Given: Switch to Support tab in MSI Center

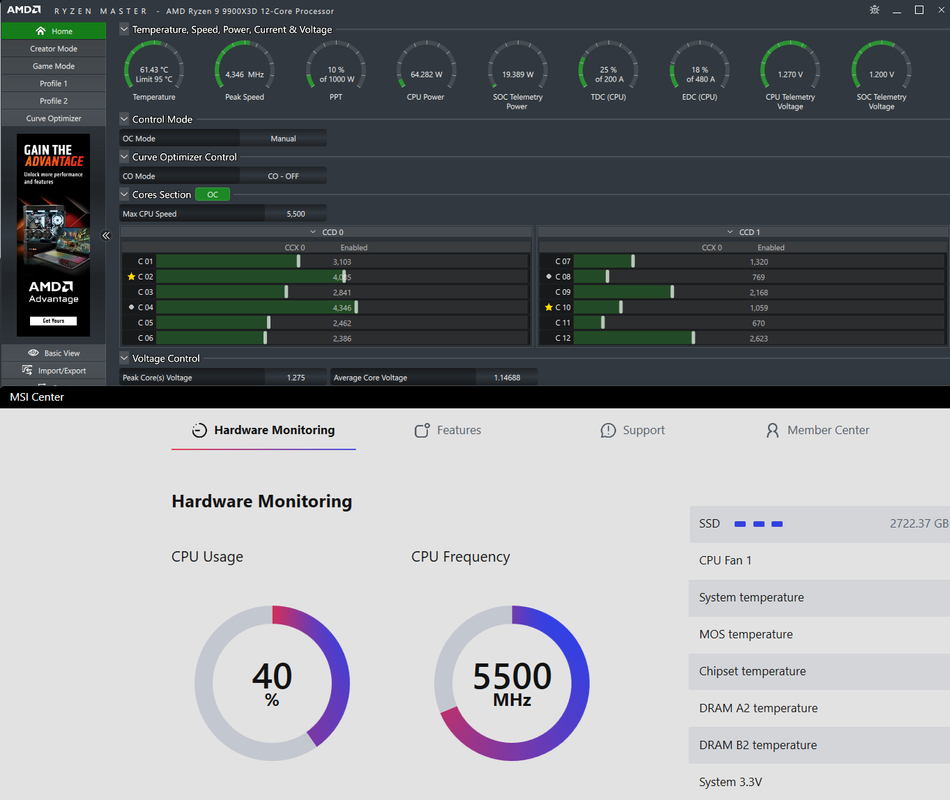Looking at the screenshot, I should (633, 430).
